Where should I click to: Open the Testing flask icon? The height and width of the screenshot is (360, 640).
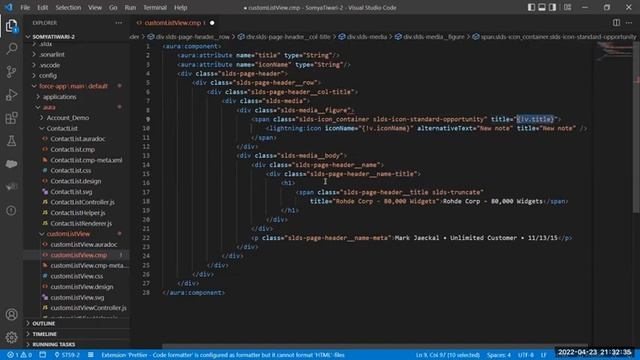[11, 141]
